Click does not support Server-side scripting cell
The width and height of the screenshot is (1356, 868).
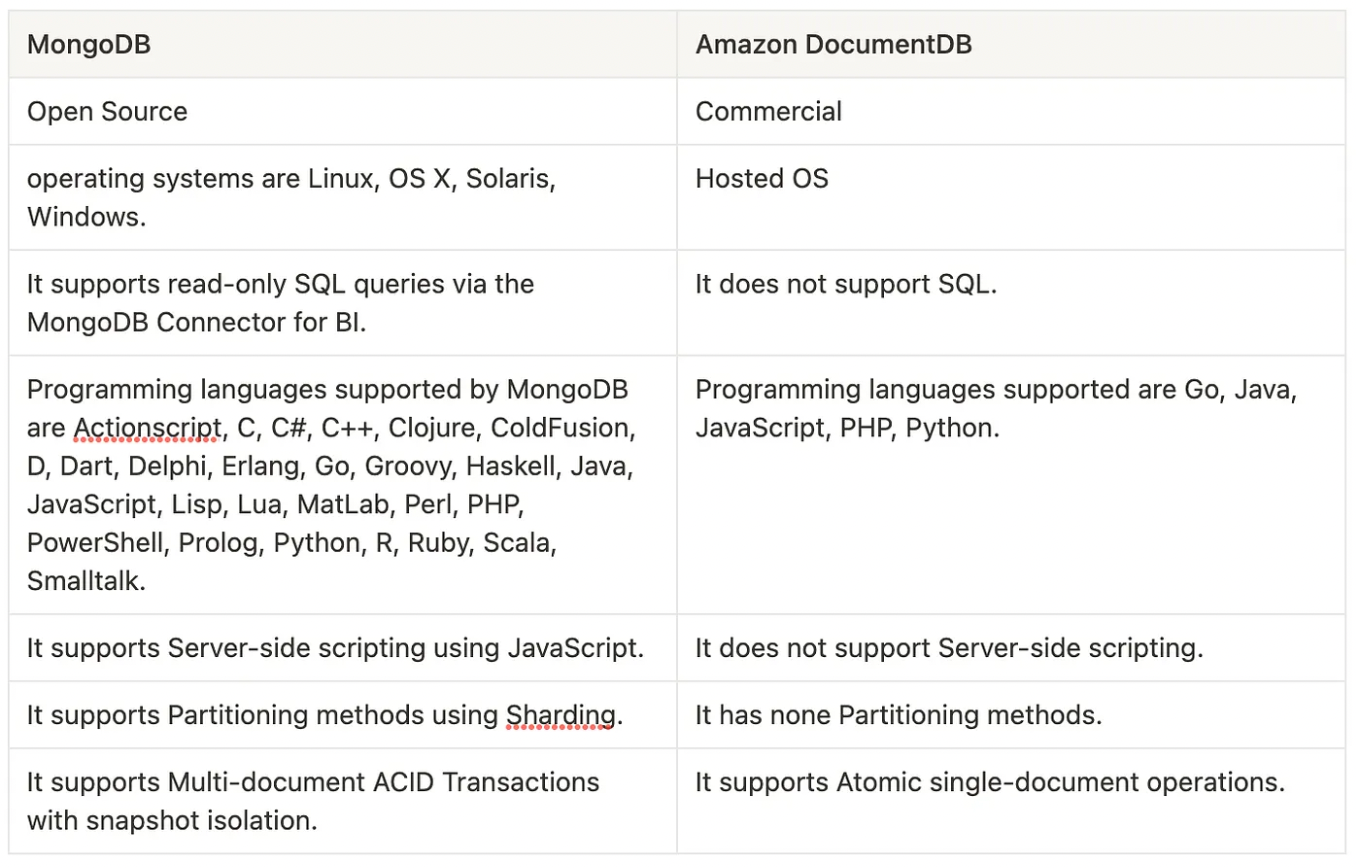(x=1011, y=648)
